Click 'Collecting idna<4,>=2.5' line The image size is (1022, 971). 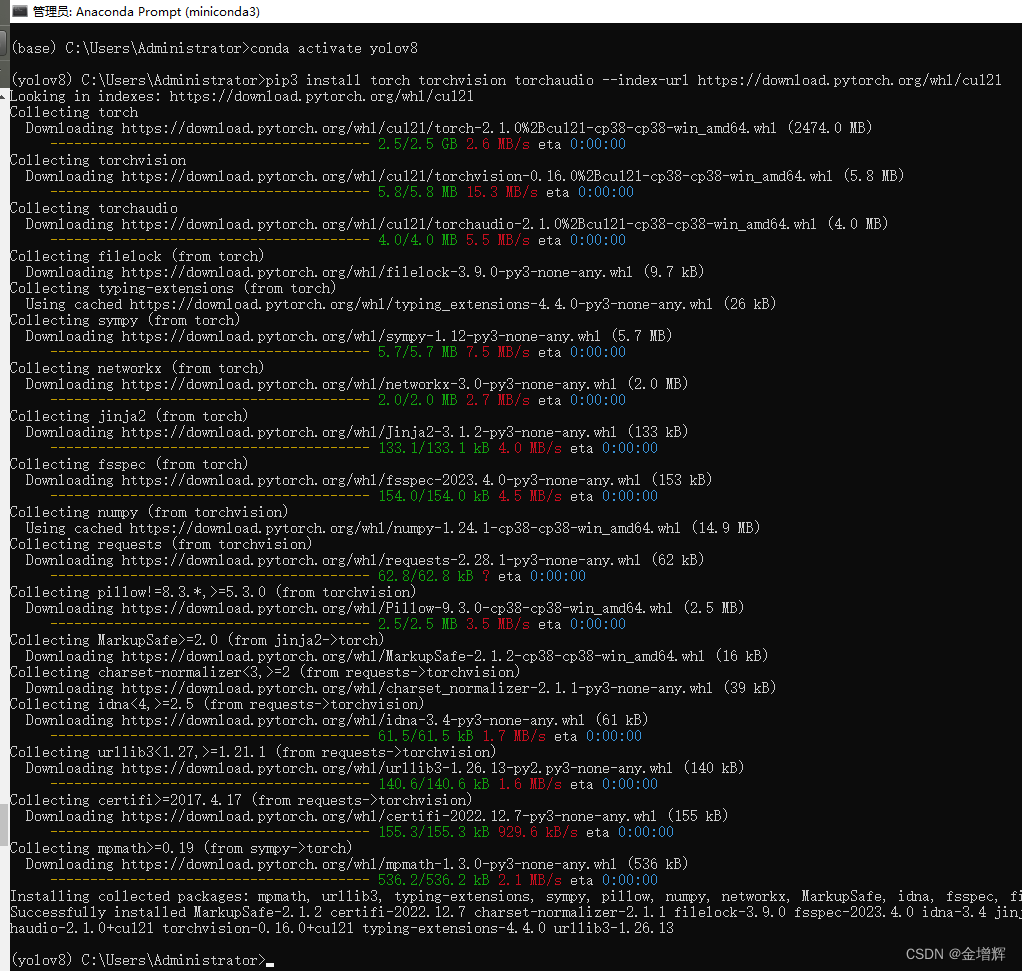[217, 704]
